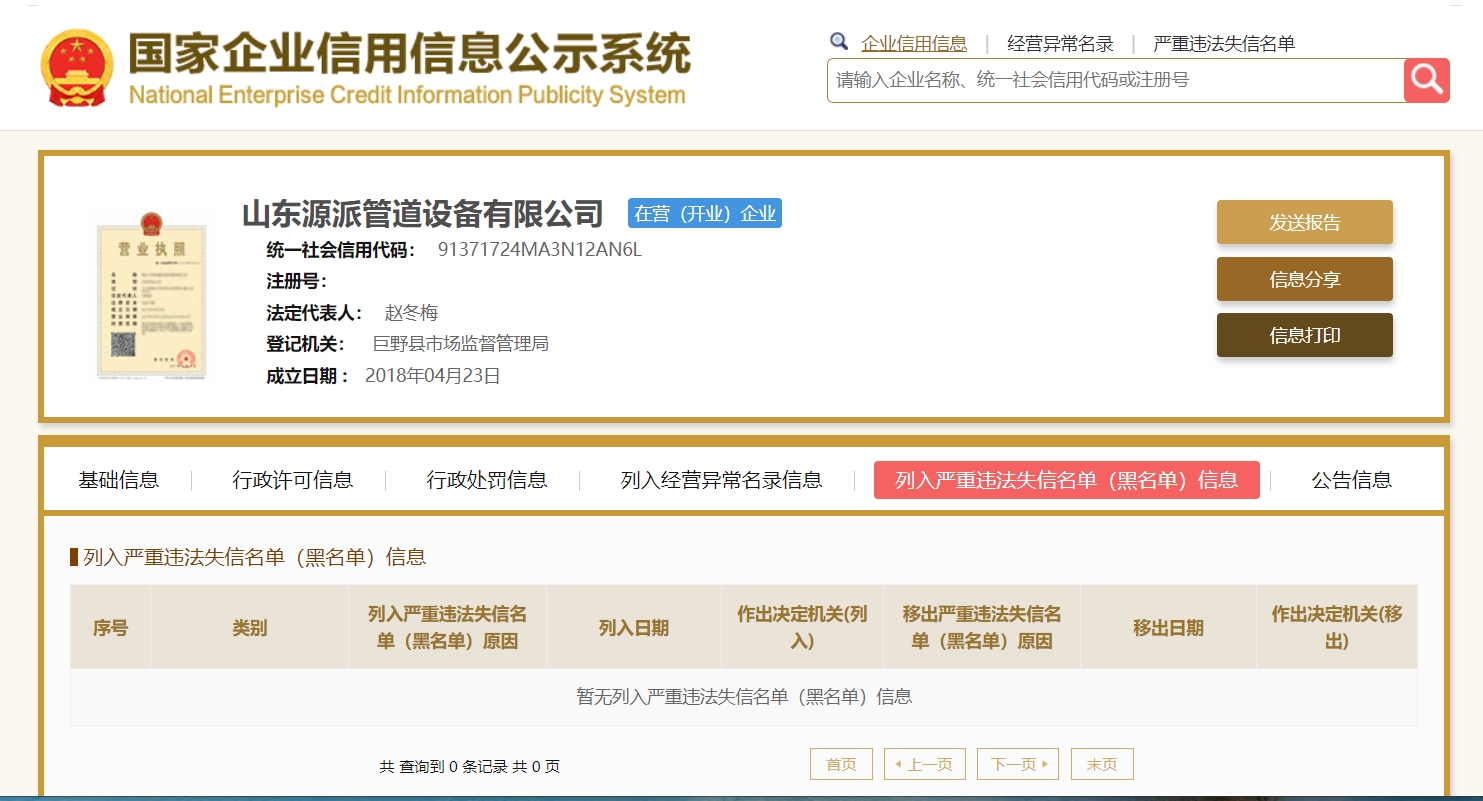Click the 类别 column header

(249, 628)
